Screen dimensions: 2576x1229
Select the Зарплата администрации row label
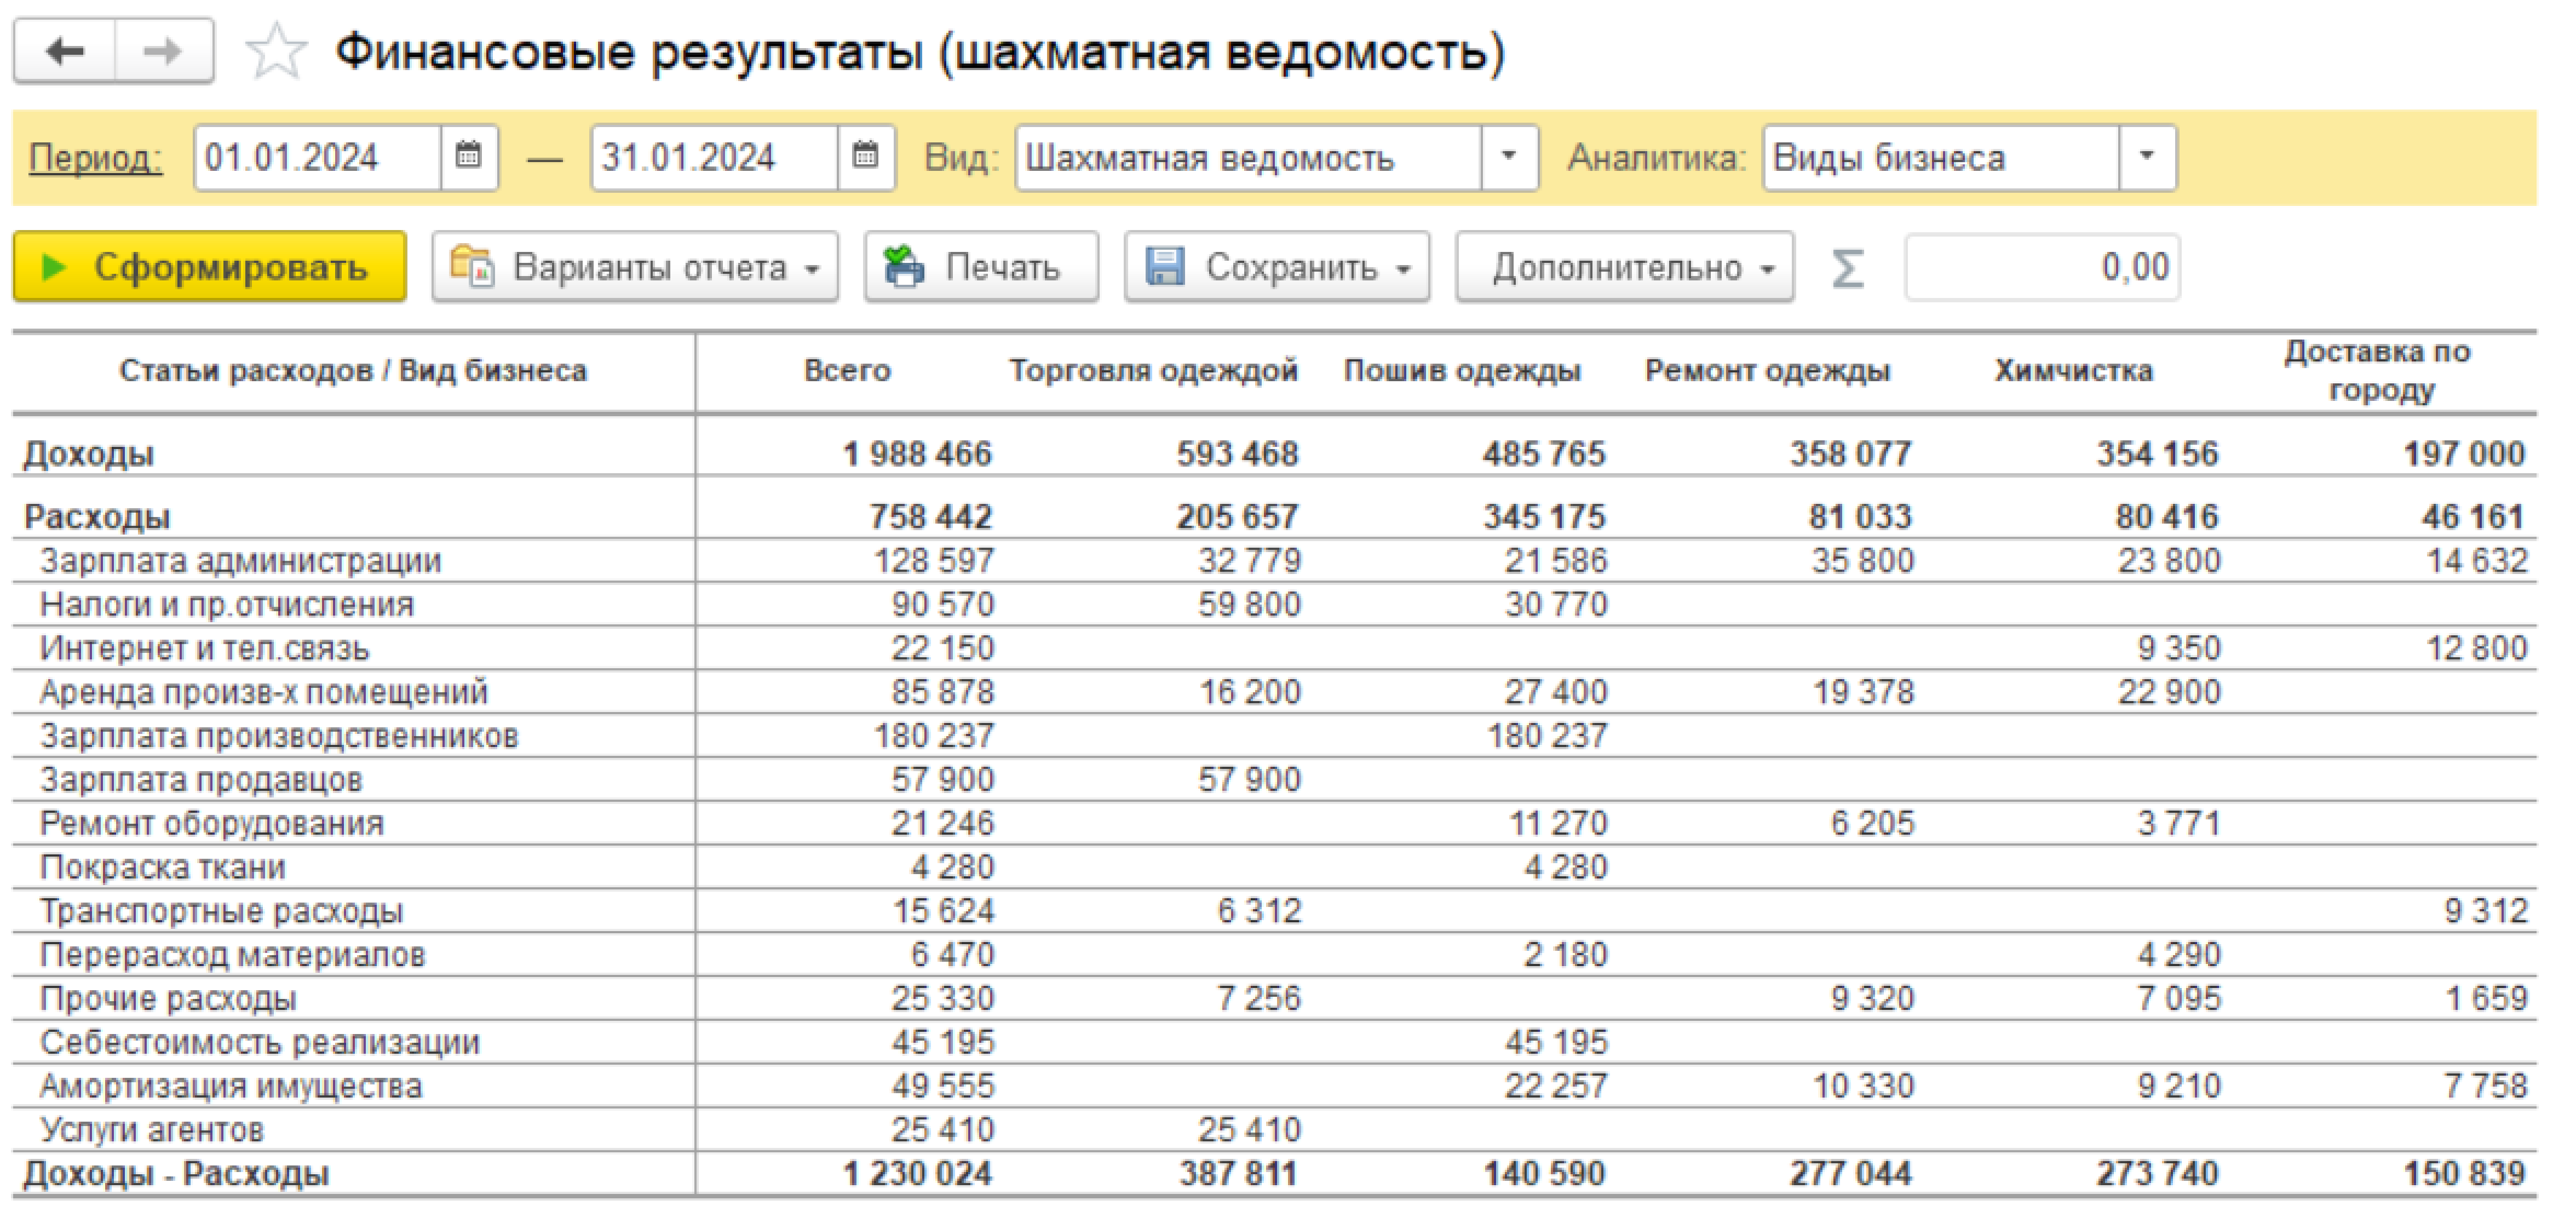(x=240, y=560)
